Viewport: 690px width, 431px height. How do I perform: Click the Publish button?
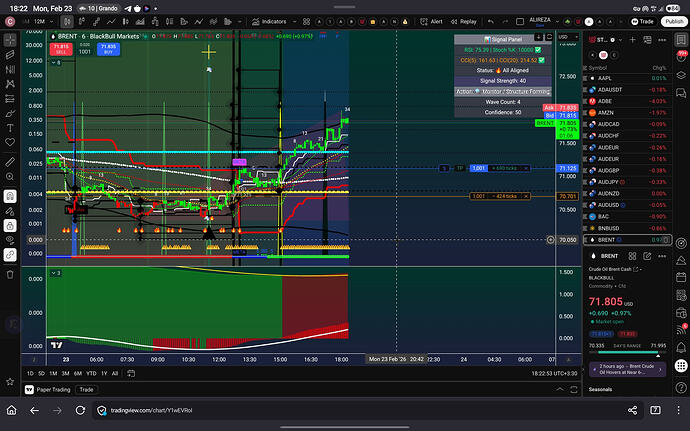click(674, 22)
